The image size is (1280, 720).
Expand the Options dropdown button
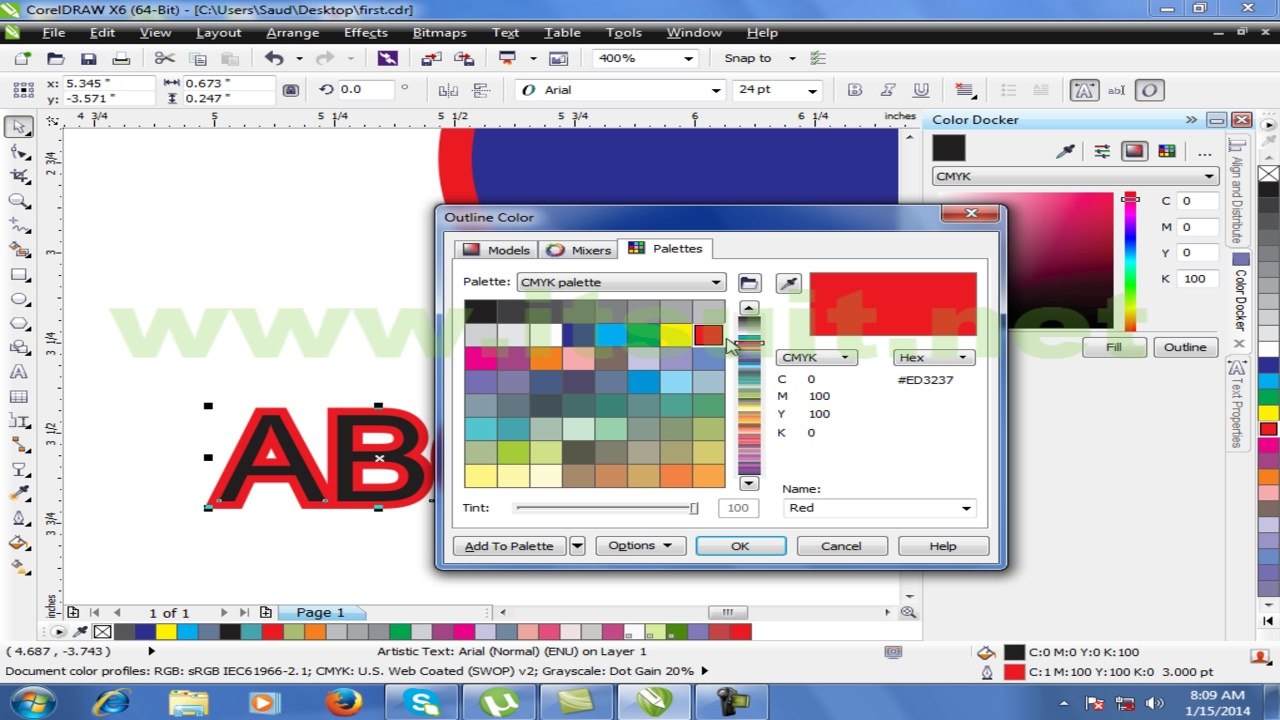coord(640,546)
